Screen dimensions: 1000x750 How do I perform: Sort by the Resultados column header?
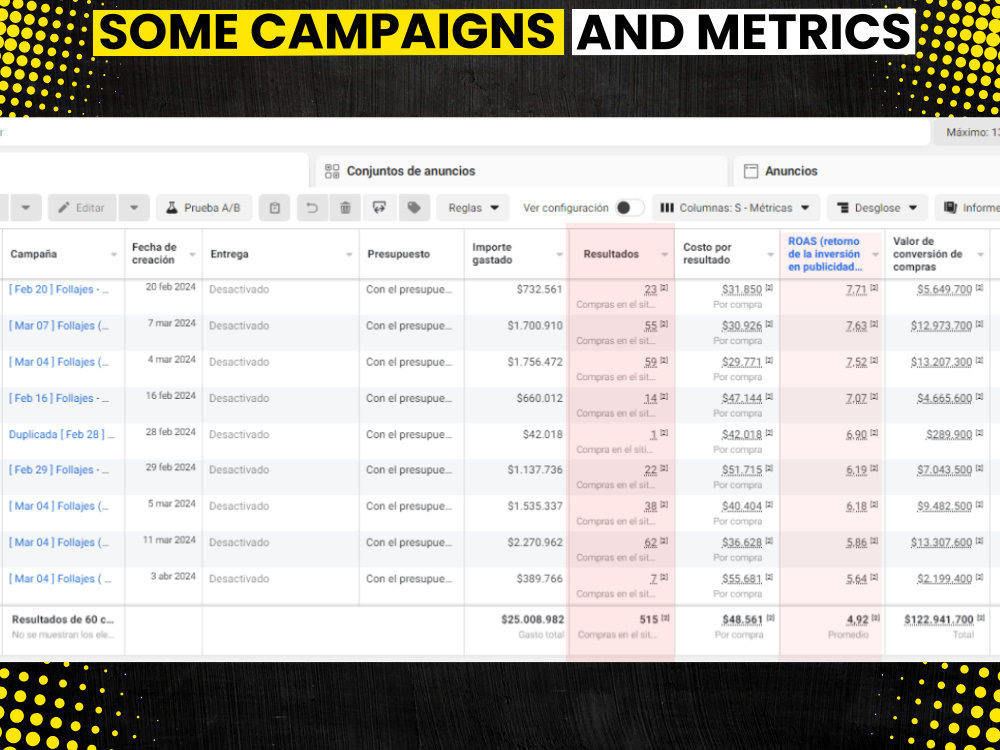(x=621, y=254)
